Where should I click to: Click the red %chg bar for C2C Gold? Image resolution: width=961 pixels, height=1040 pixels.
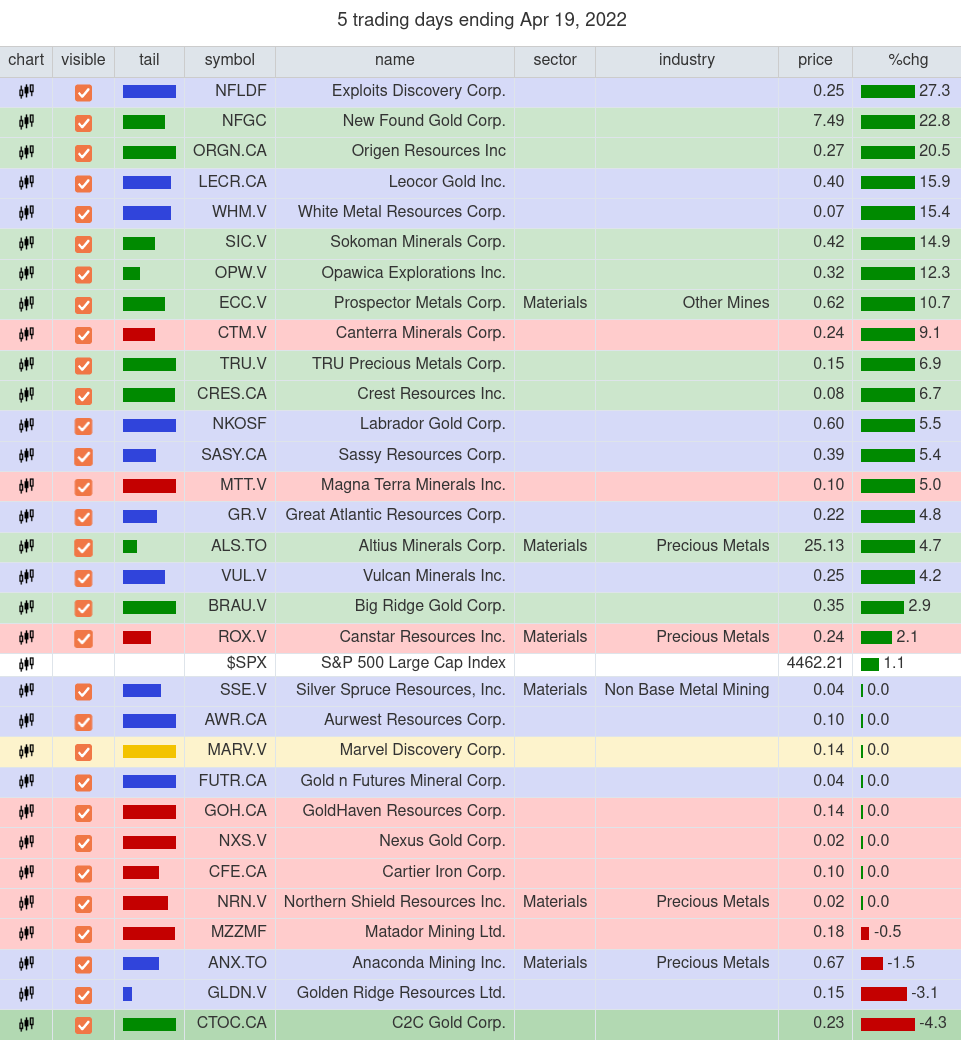pyautogui.click(x=887, y=1024)
